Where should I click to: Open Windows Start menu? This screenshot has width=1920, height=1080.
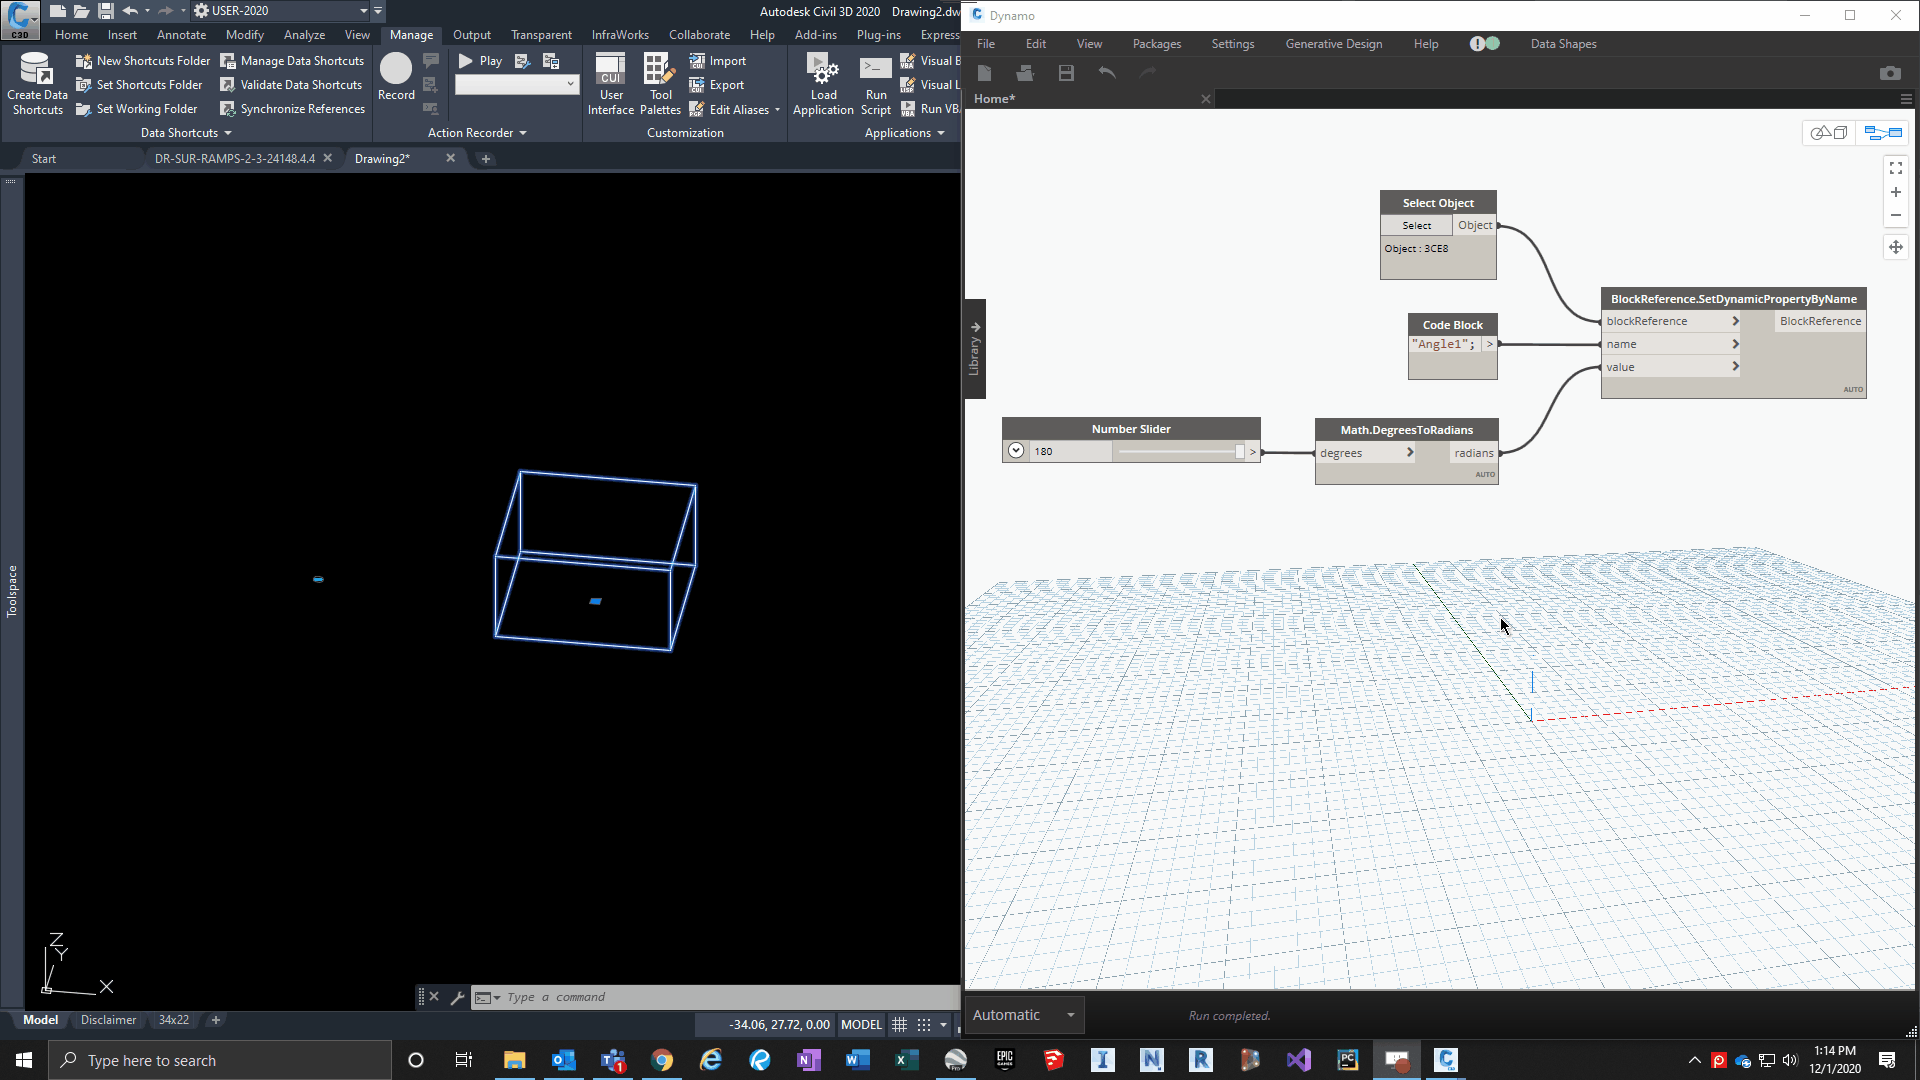pos(24,1060)
